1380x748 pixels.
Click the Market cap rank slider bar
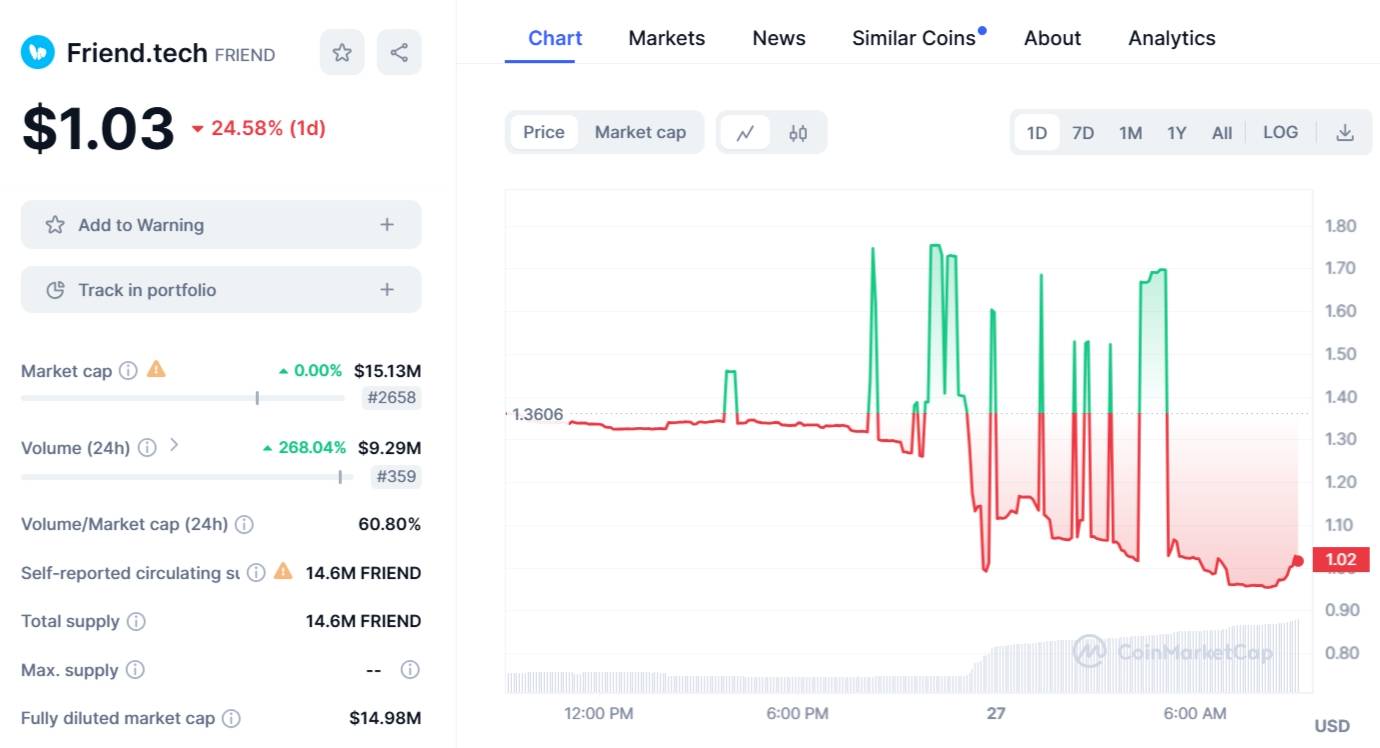183,398
